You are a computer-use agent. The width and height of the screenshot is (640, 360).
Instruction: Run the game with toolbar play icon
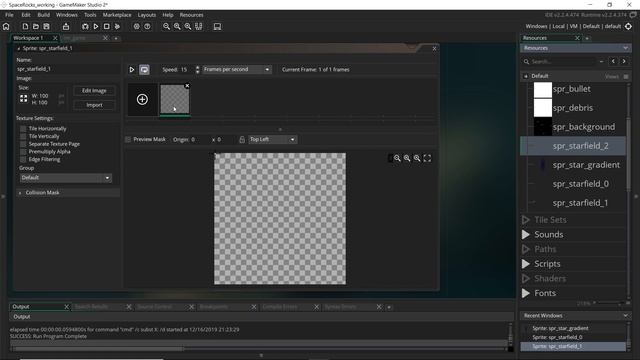[96, 27]
